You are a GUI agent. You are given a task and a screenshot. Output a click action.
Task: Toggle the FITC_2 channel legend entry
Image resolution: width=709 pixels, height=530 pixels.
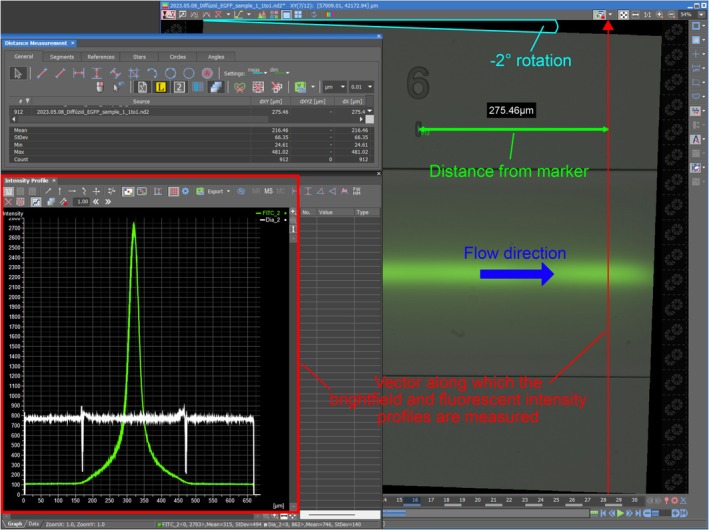(271, 213)
